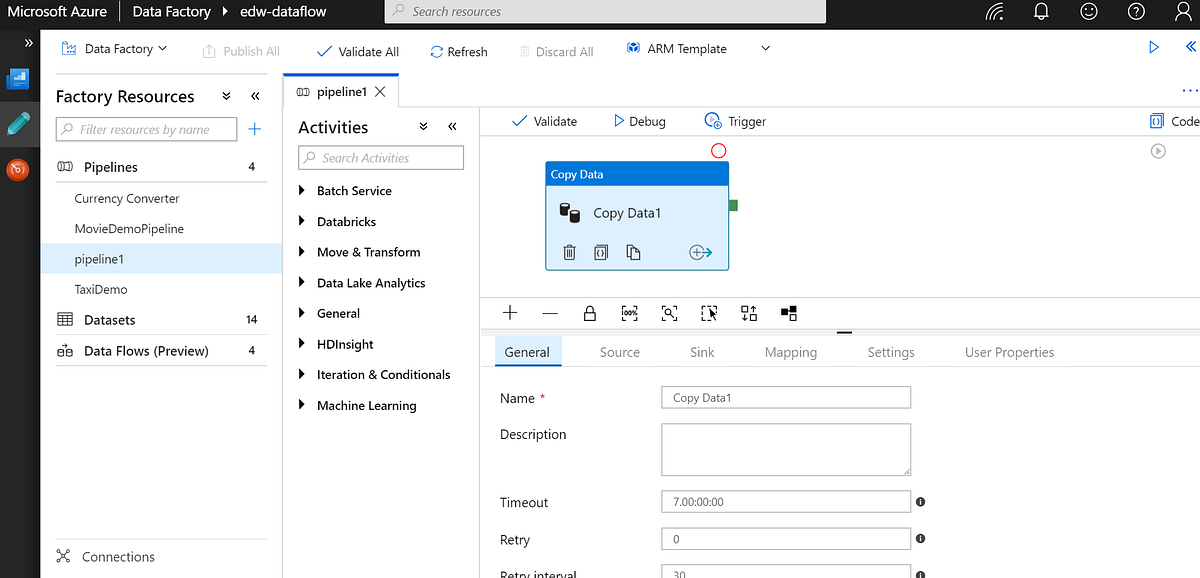Click Validate All in the toolbar
This screenshot has width=1200, height=578.
356,51
